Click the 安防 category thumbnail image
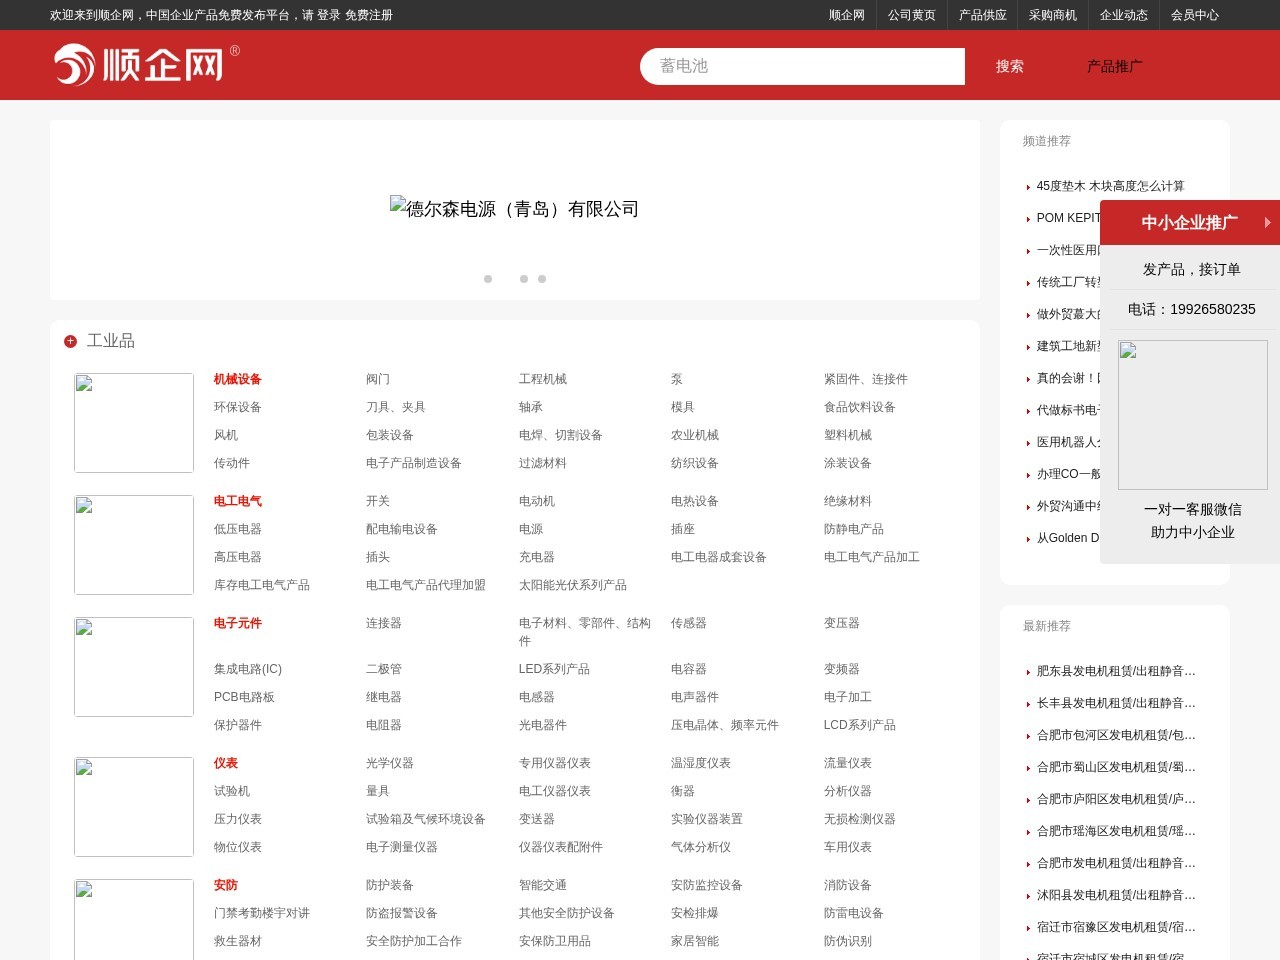The width and height of the screenshot is (1280, 960). pos(133,919)
